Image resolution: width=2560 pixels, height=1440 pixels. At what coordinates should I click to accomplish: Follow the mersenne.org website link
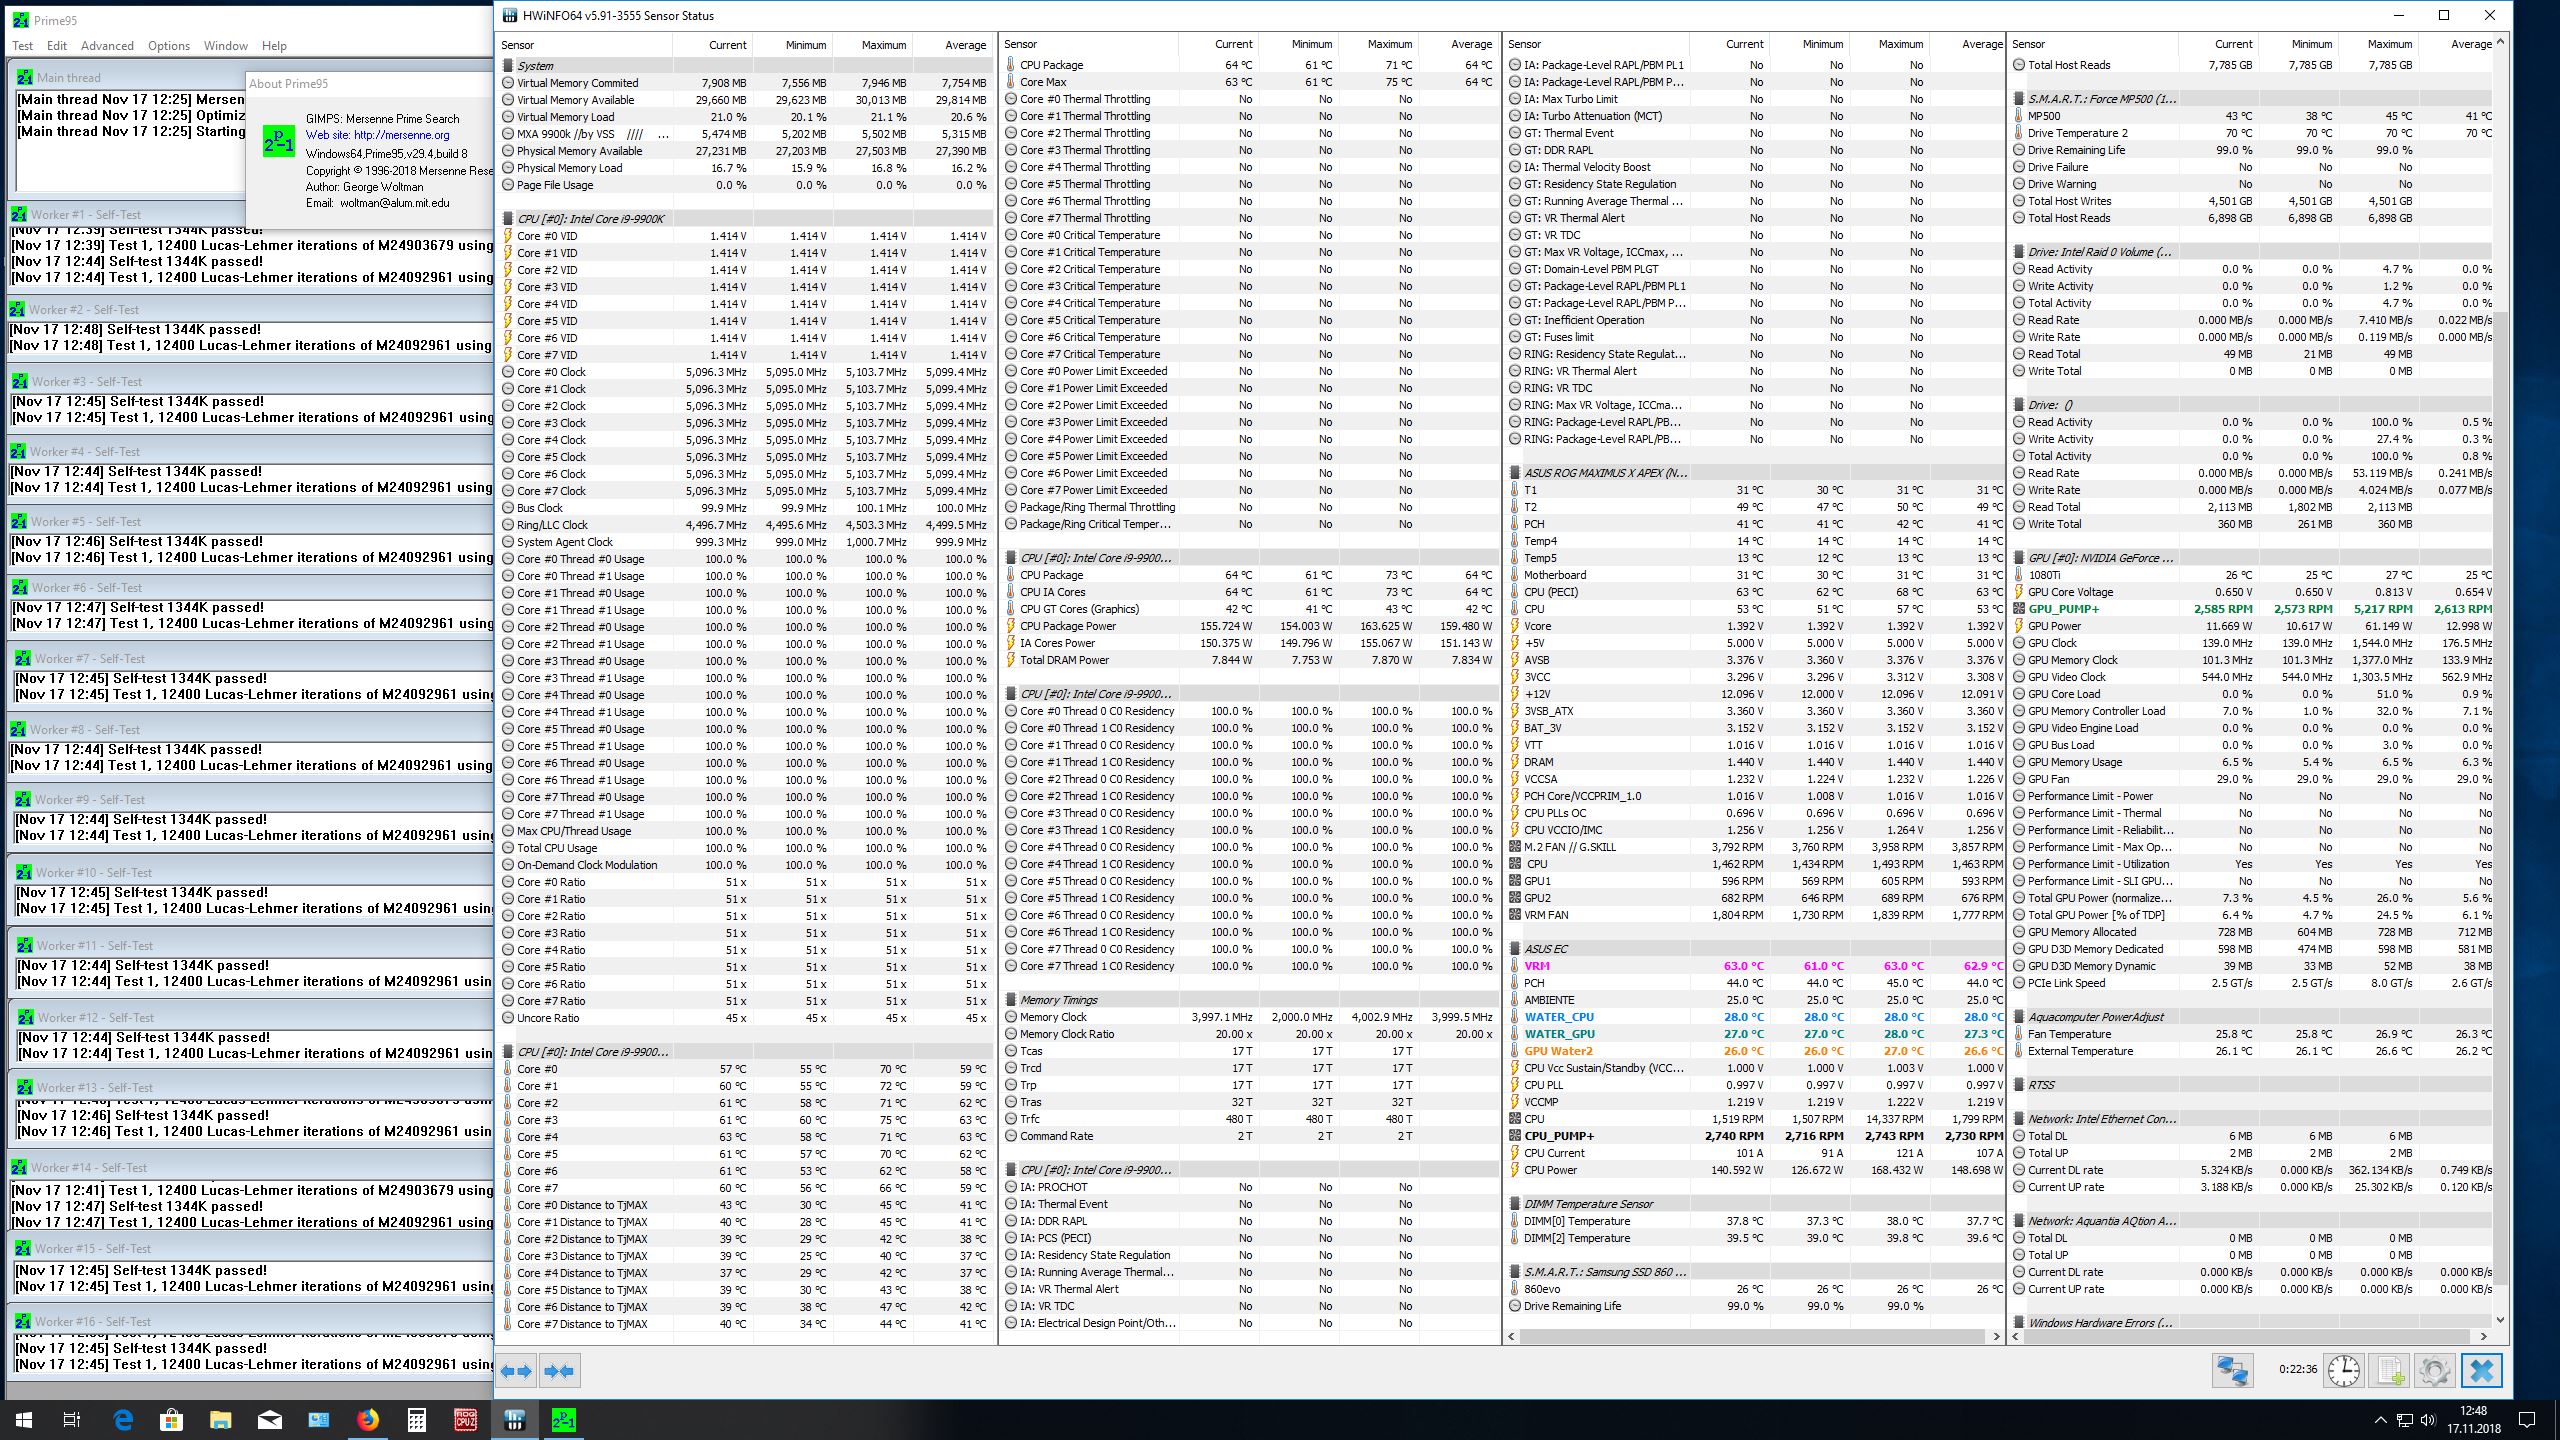pyautogui.click(x=401, y=135)
